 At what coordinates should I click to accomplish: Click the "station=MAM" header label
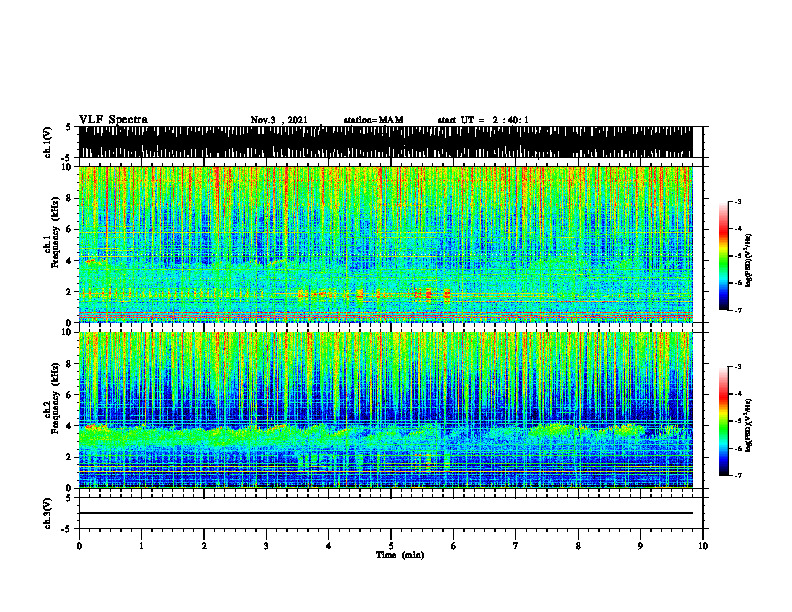pos(374,120)
